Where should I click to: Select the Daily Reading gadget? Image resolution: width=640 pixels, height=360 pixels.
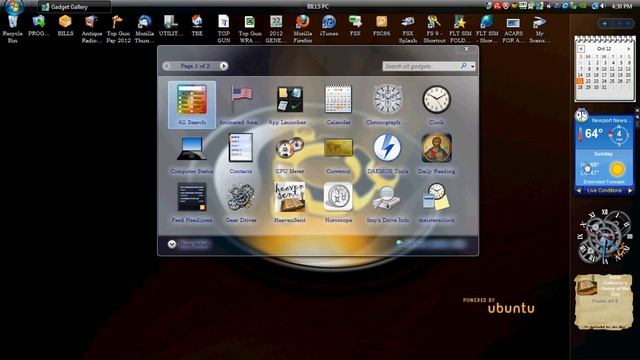(x=436, y=153)
